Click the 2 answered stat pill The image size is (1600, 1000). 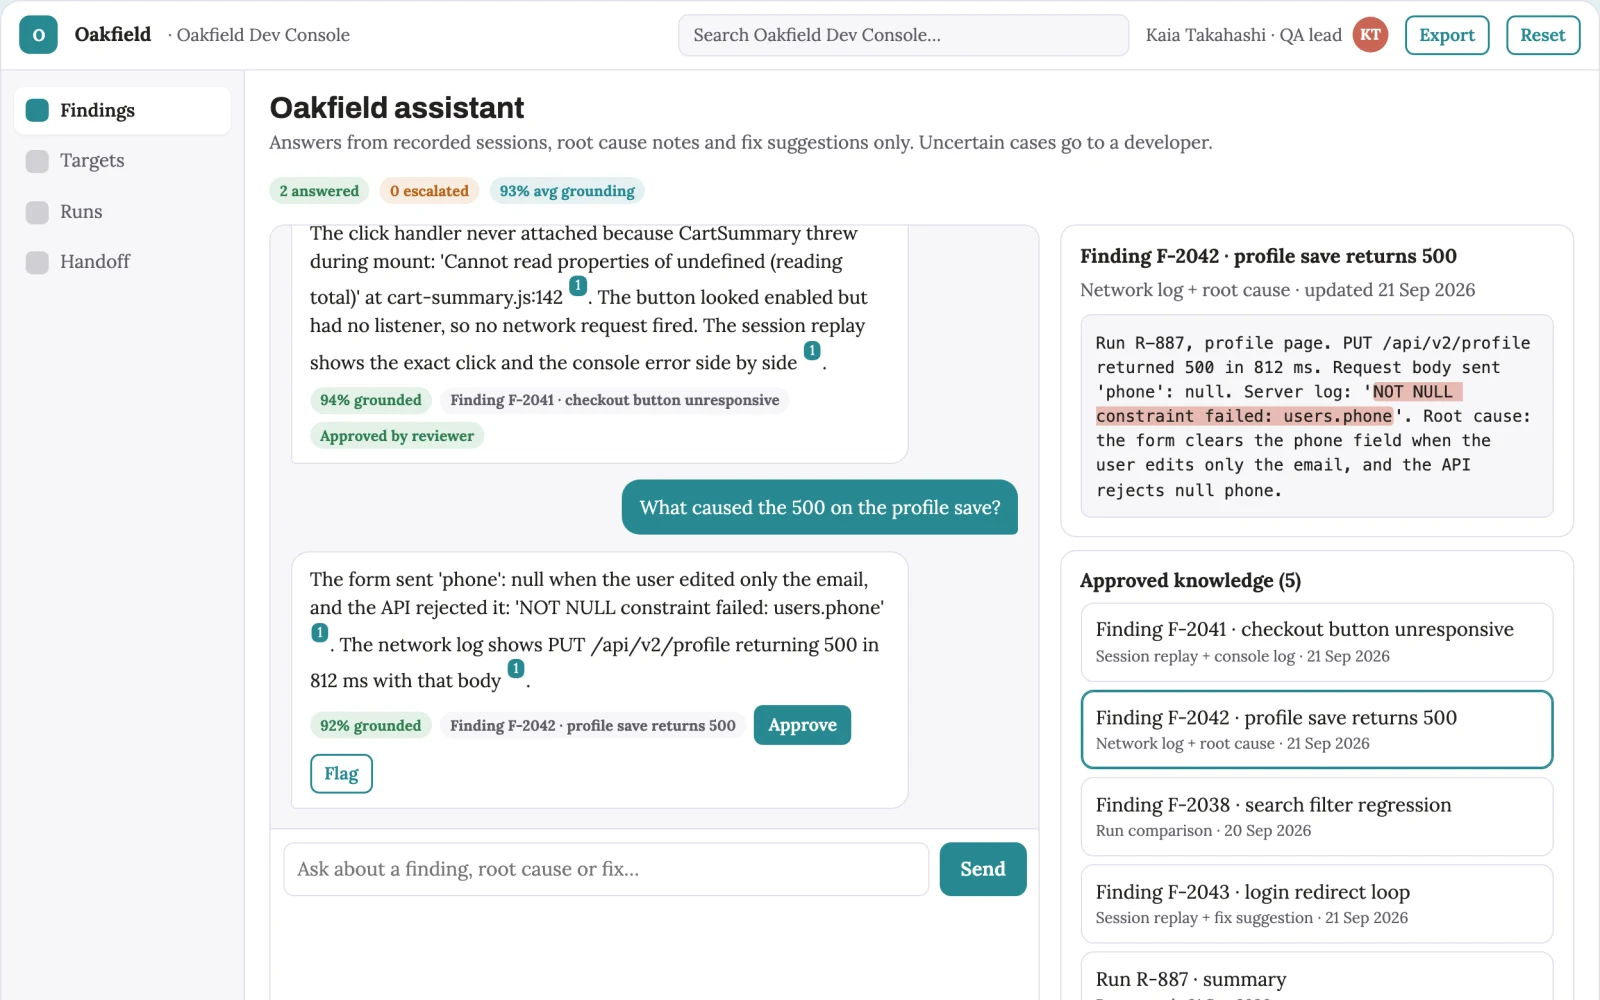319,191
